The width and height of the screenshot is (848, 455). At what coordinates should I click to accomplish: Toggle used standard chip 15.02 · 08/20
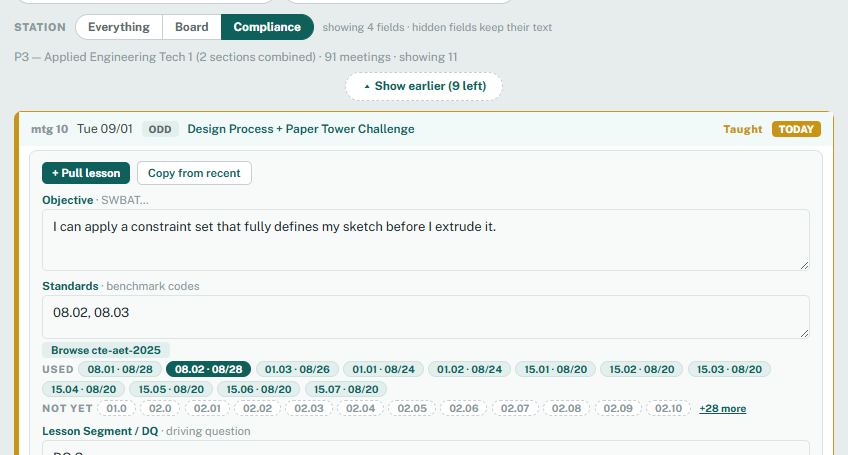[x=642, y=370]
